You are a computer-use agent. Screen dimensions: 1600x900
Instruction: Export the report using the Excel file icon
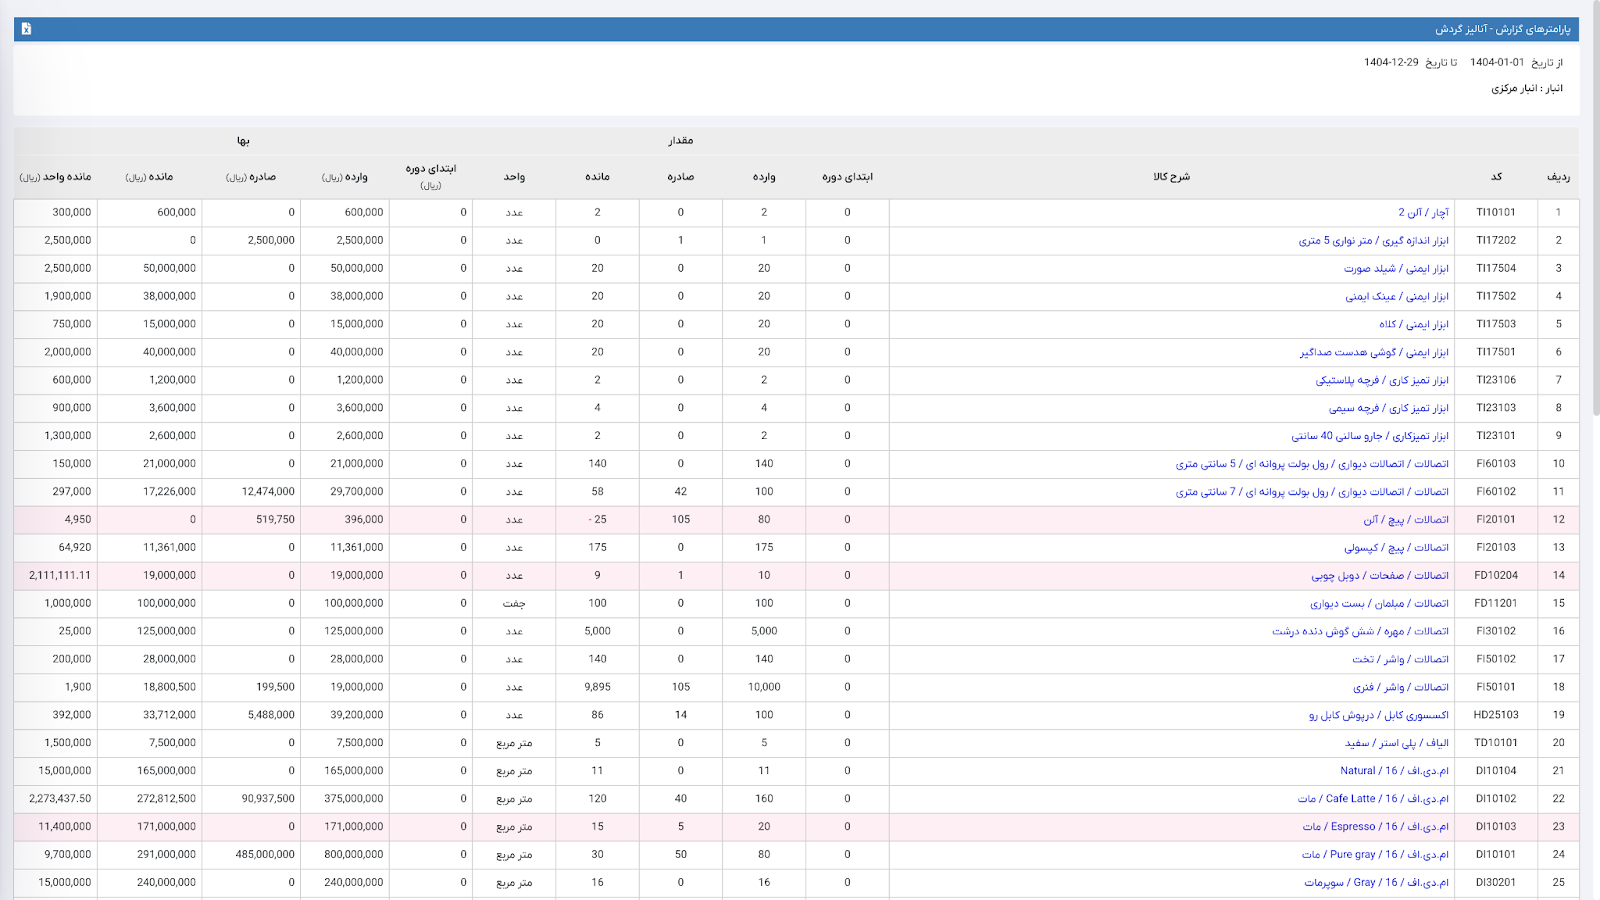pyautogui.click(x=26, y=29)
